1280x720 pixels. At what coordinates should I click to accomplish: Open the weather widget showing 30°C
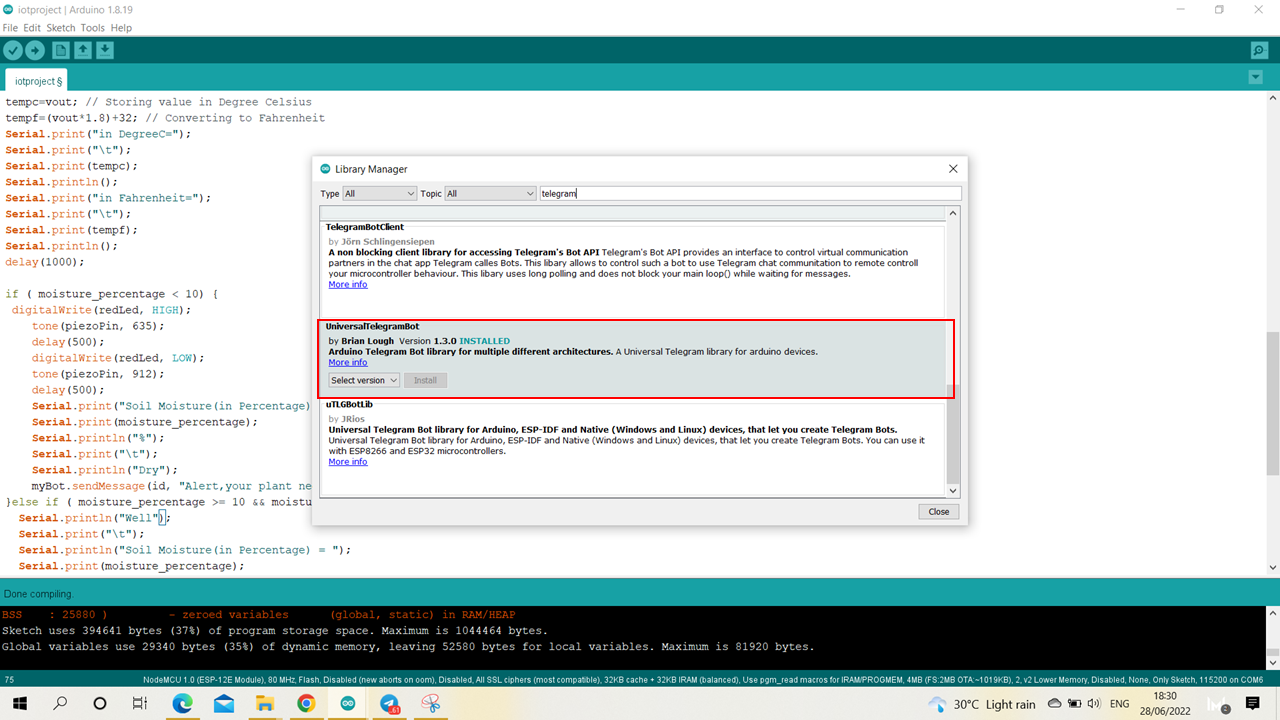tap(982, 704)
